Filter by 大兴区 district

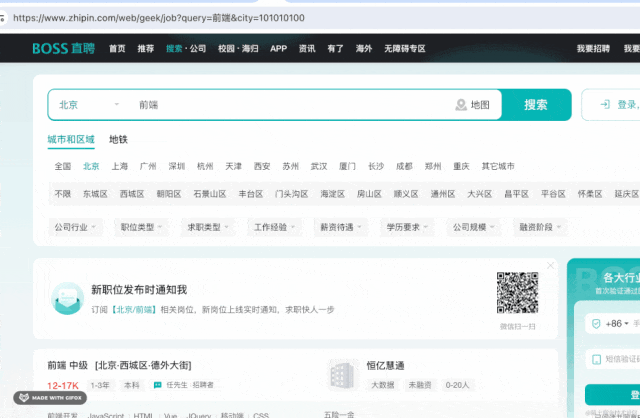480,194
